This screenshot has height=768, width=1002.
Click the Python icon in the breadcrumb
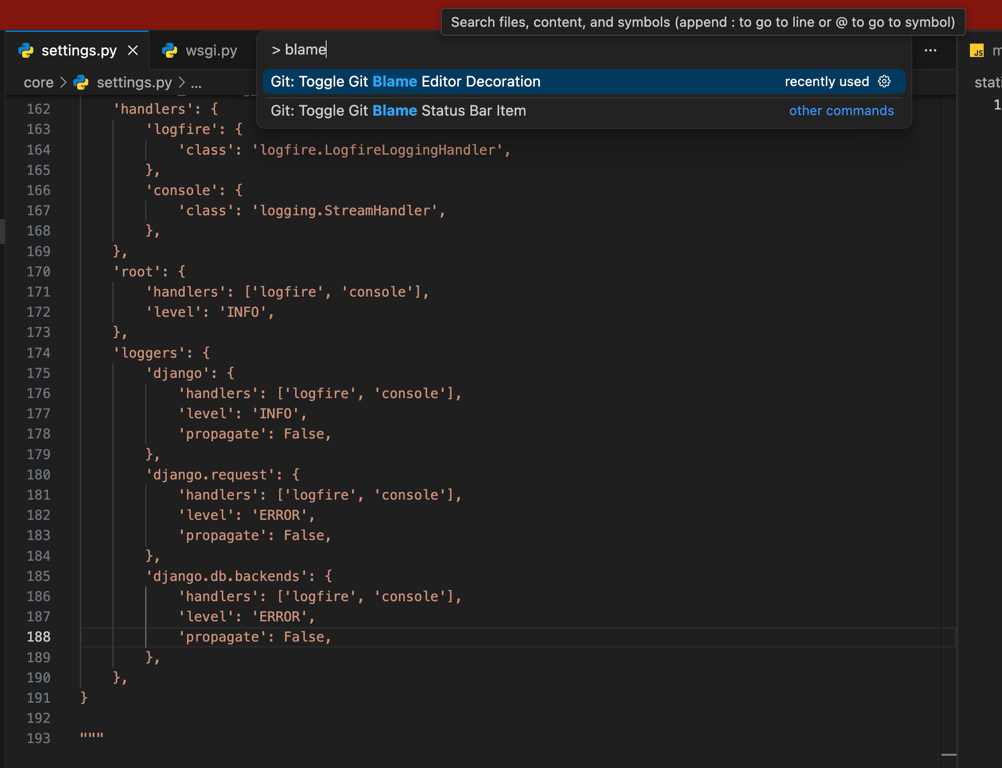[x=81, y=82]
